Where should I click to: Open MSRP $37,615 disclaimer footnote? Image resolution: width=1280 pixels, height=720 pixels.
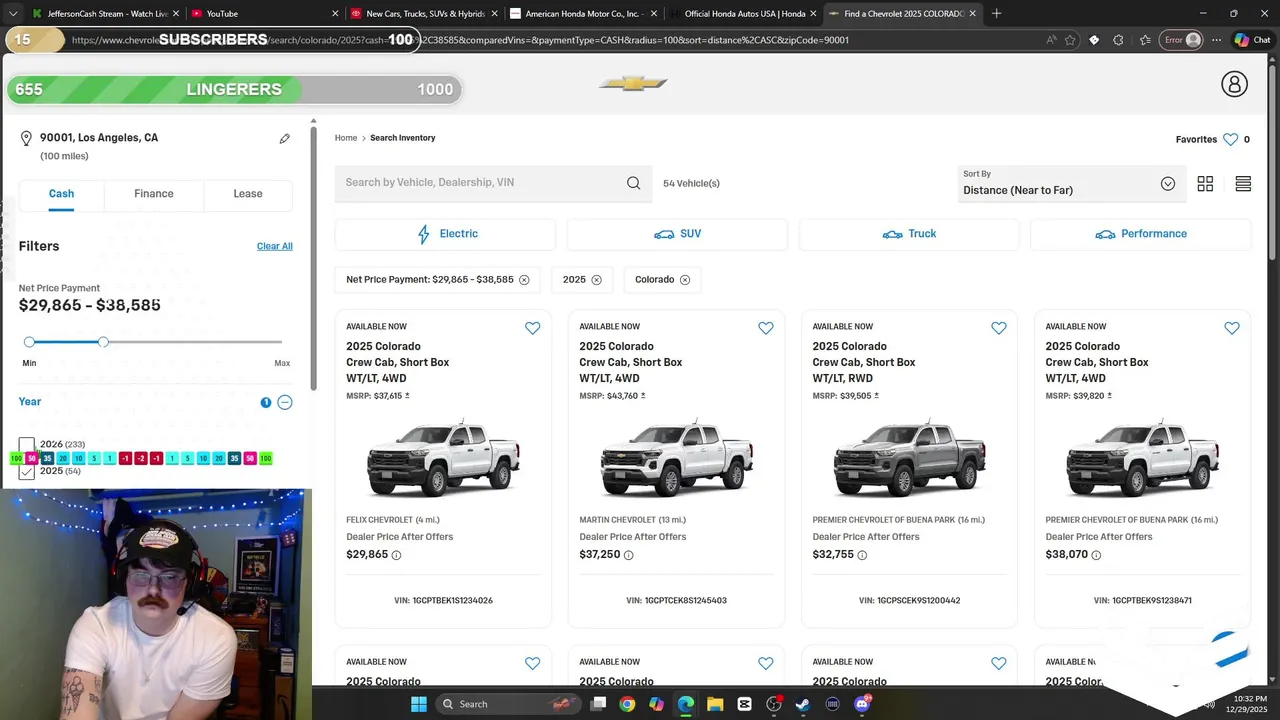pyautogui.click(x=407, y=396)
